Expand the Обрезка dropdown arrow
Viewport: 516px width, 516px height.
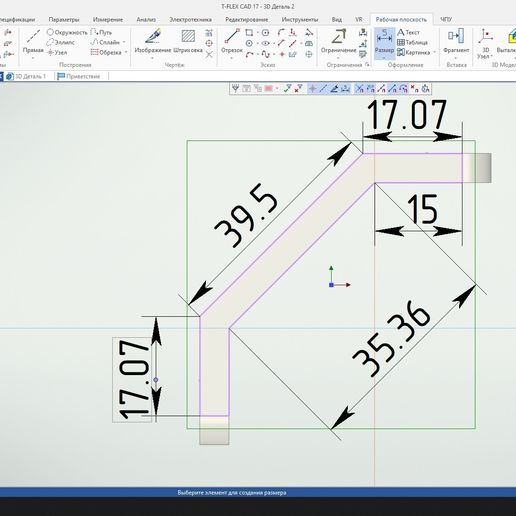[x=126, y=52]
